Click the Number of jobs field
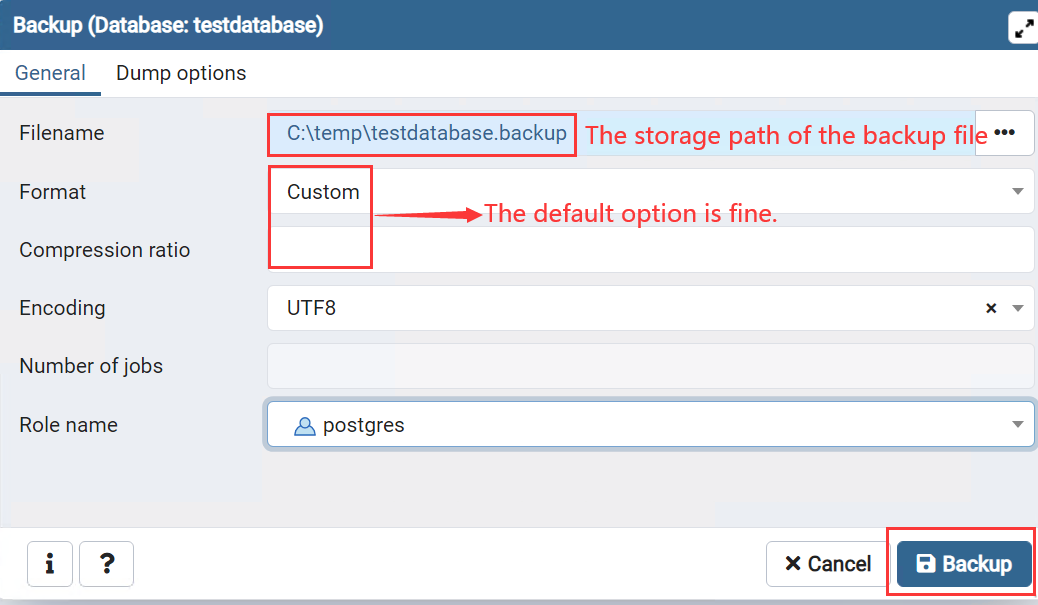Viewport: 1038px width, 605px height. pos(650,367)
